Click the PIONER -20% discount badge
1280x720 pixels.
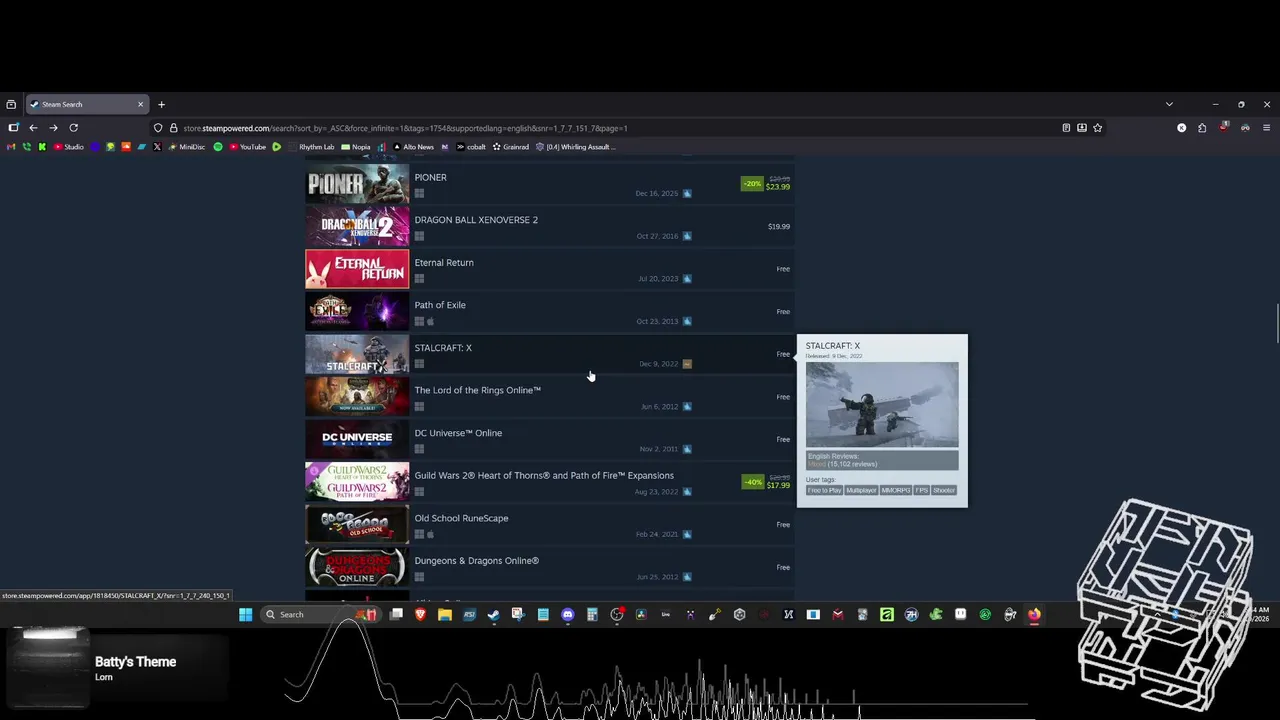pyautogui.click(x=752, y=184)
